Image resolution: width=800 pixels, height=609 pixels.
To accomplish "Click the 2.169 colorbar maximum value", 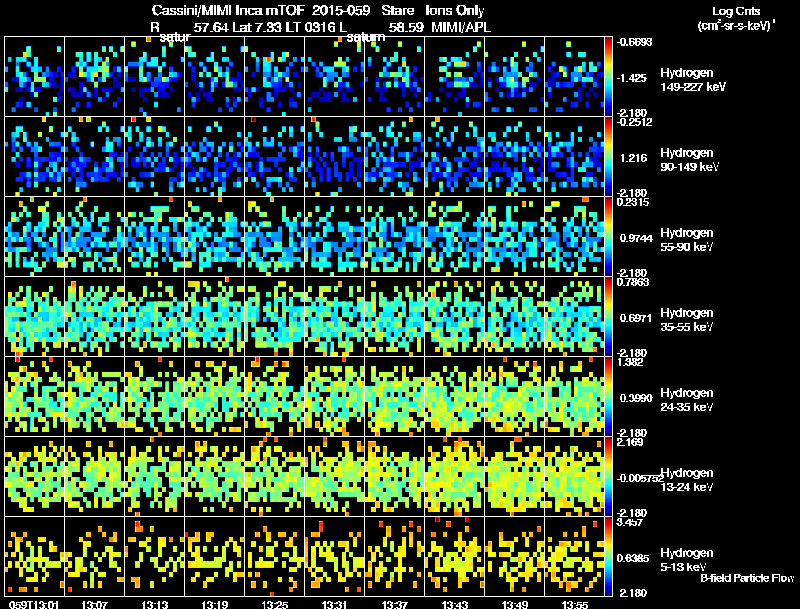I will pyautogui.click(x=630, y=442).
